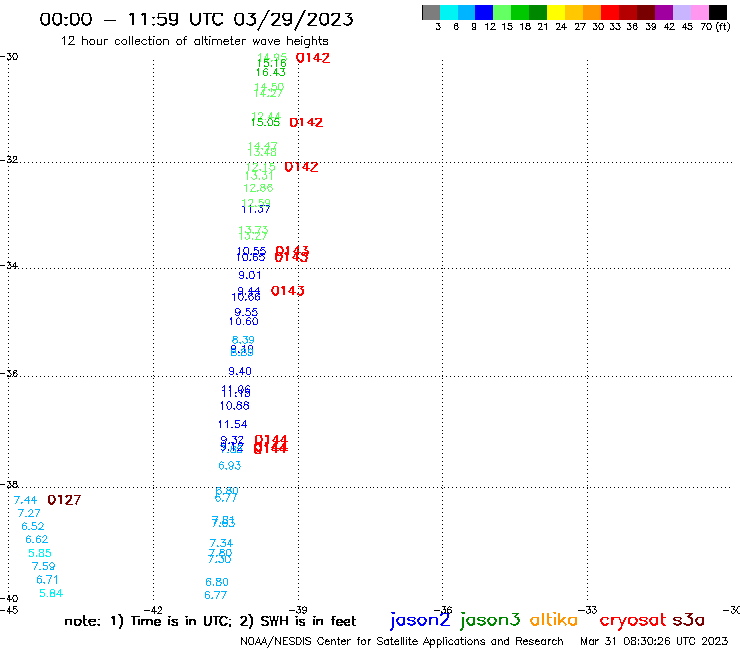Select the 8.39 wave height value
Image resolution: width=740 pixels, height=650 pixels.
tap(243, 340)
